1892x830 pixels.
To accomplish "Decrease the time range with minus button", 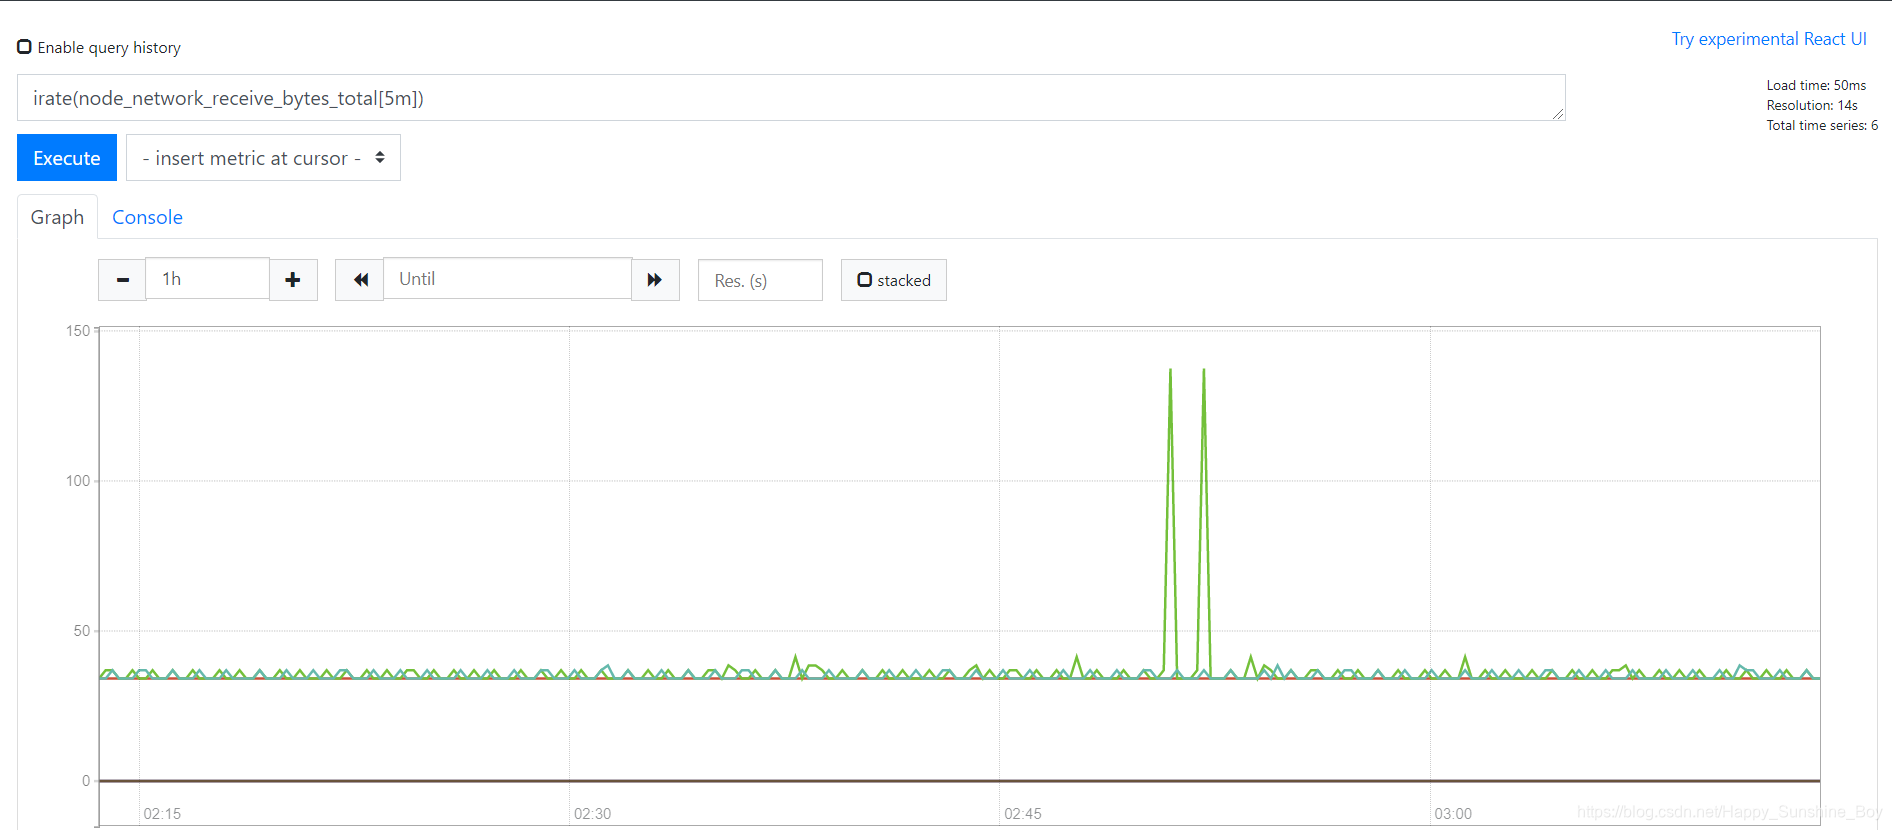I will [122, 280].
